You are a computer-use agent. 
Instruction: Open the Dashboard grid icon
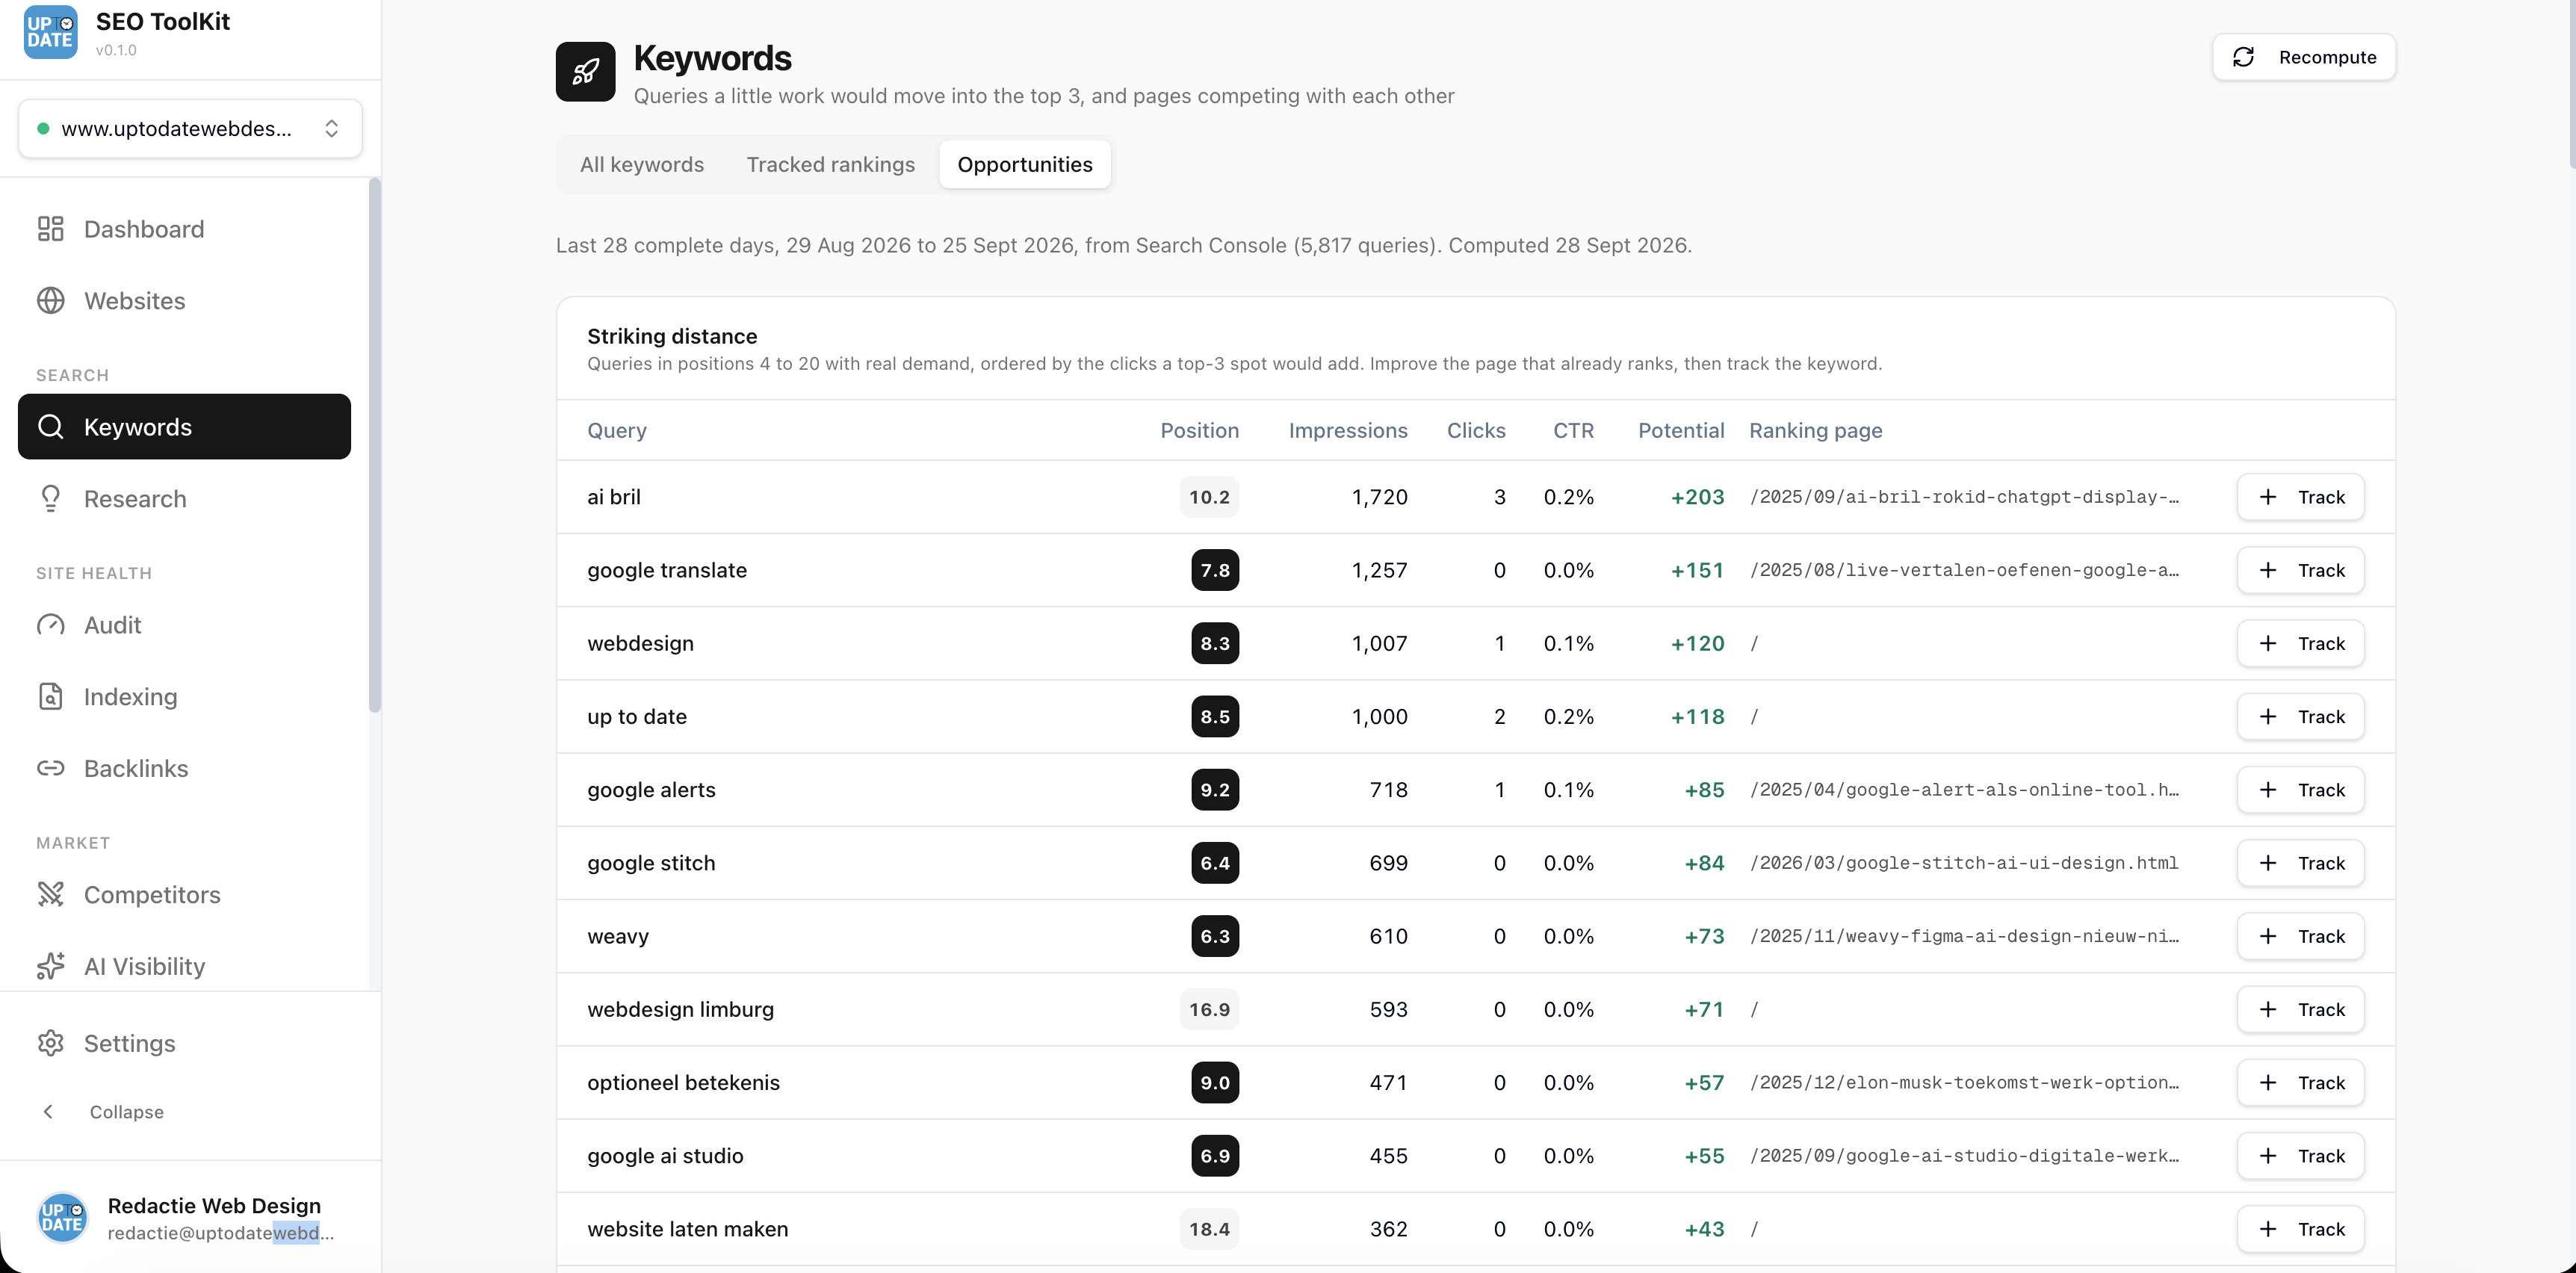click(x=50, y=229)
